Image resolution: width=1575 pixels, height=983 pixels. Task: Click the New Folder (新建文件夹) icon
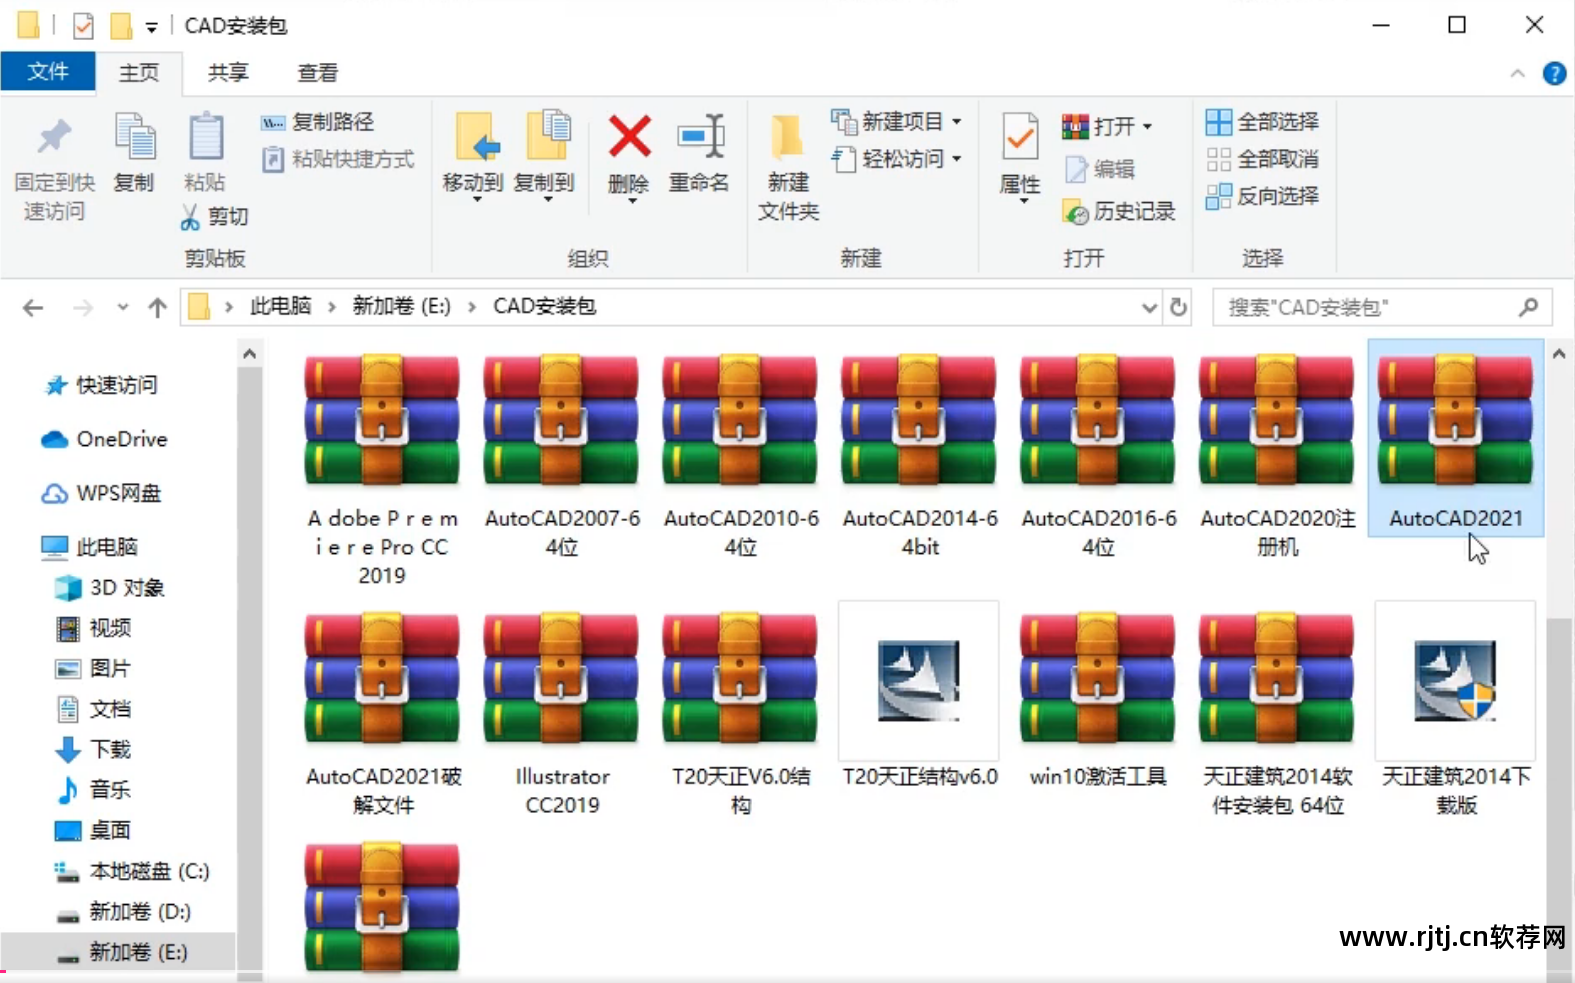click(x=788, y=138)
